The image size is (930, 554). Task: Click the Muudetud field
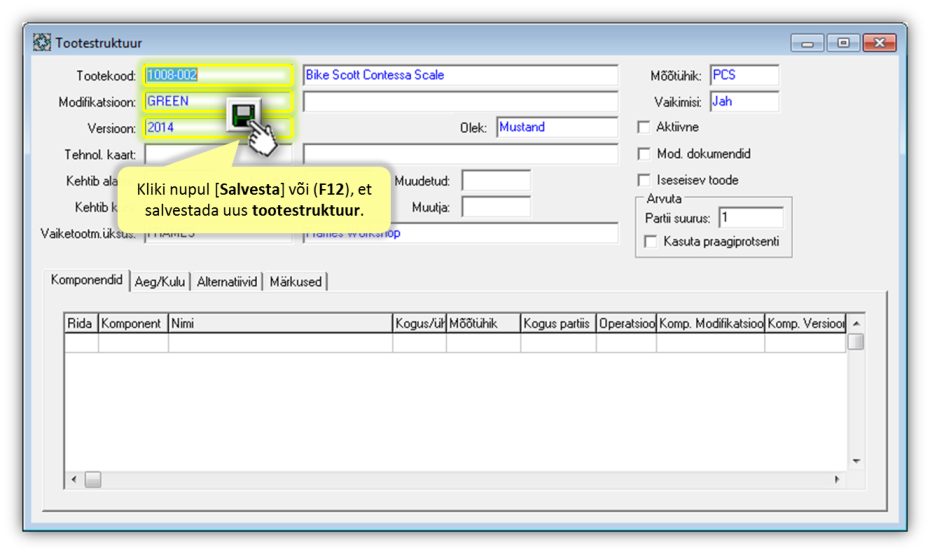(496, 180)
